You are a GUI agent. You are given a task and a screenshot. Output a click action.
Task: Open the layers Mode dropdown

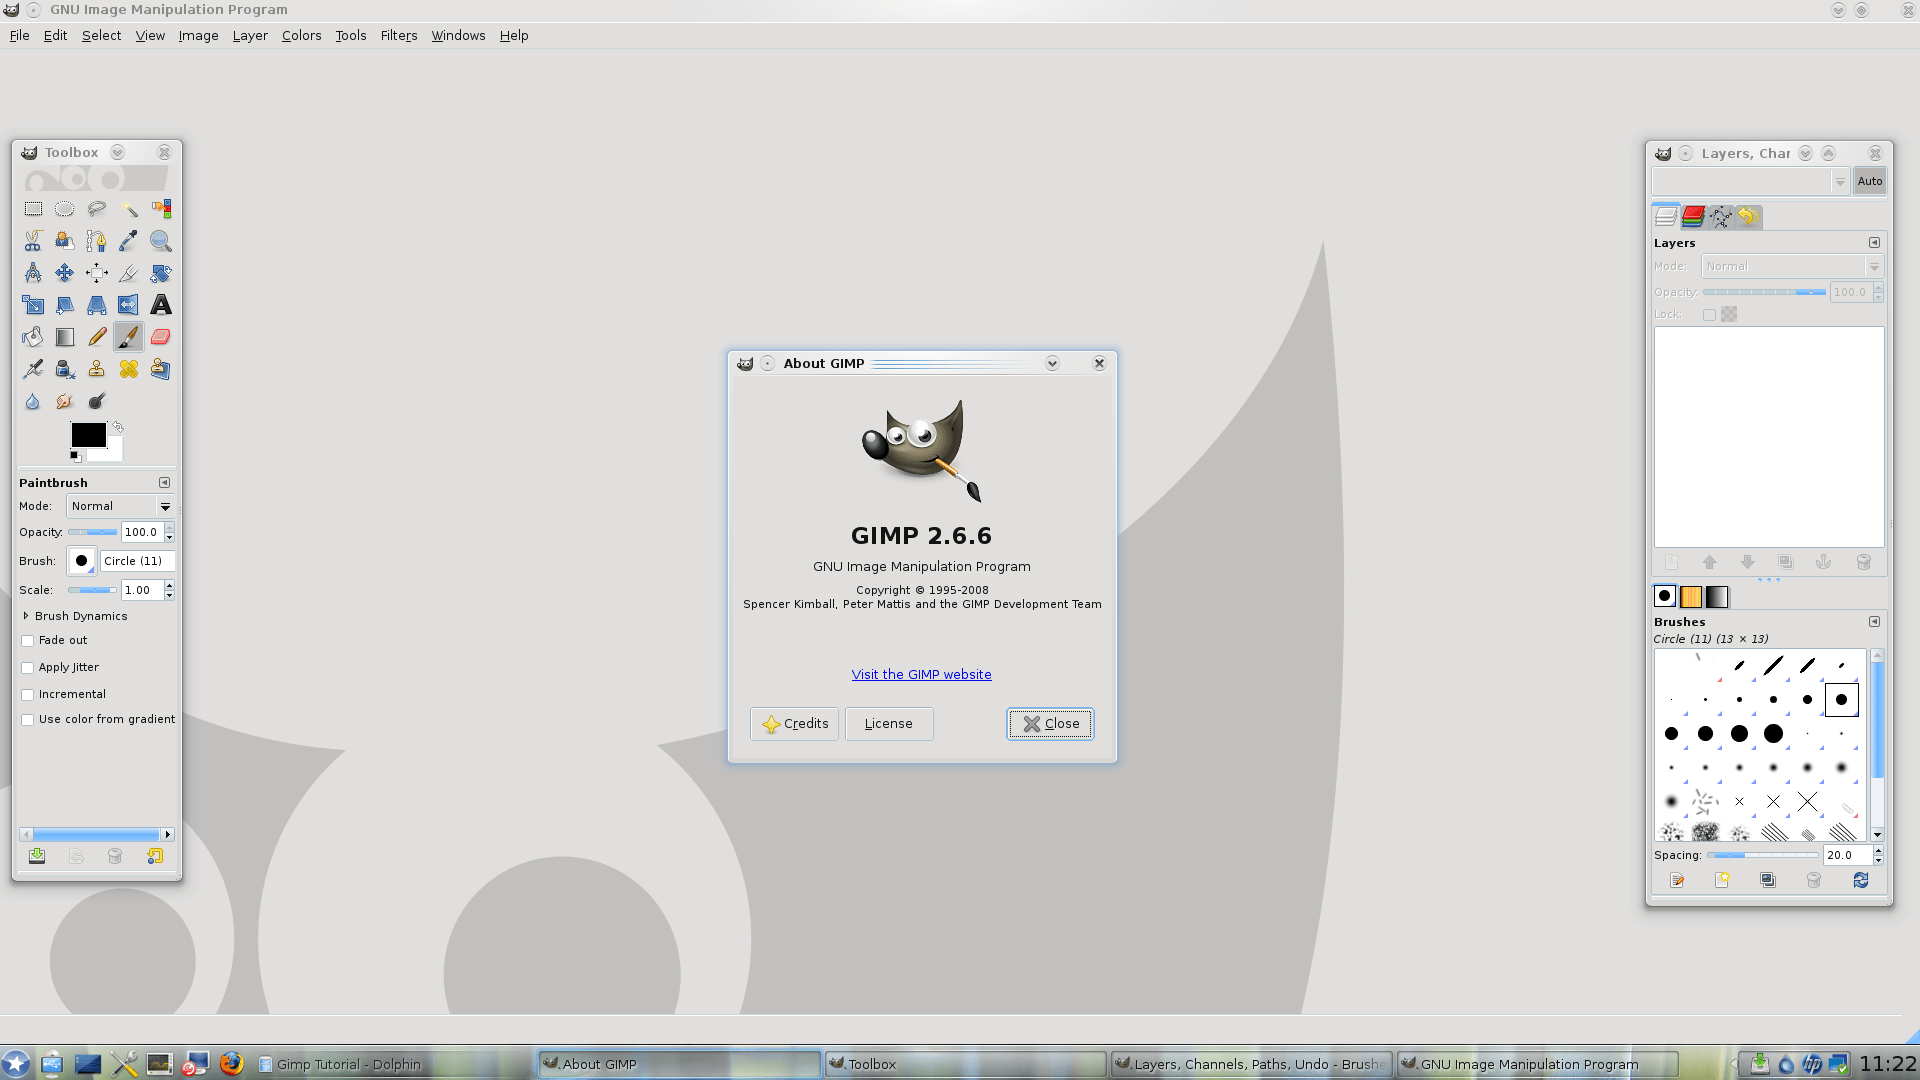[1789, 266]
